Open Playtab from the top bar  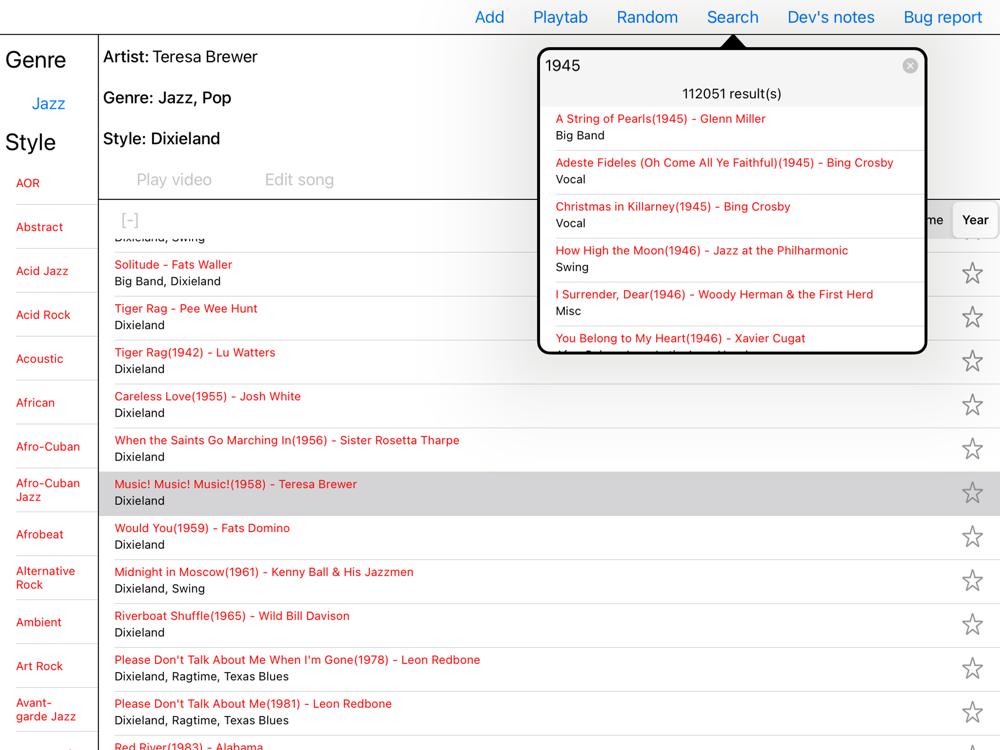(561, 17)
